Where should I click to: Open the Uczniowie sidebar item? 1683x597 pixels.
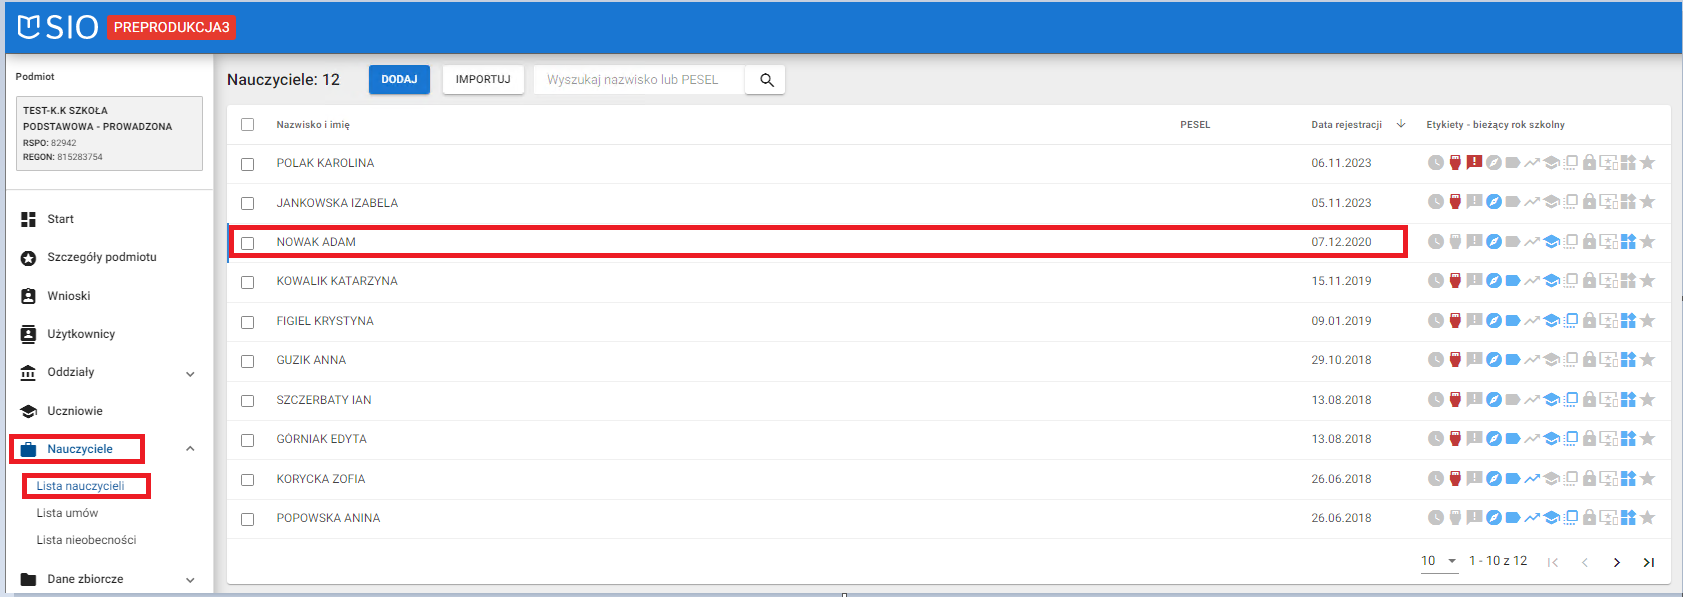75,411
